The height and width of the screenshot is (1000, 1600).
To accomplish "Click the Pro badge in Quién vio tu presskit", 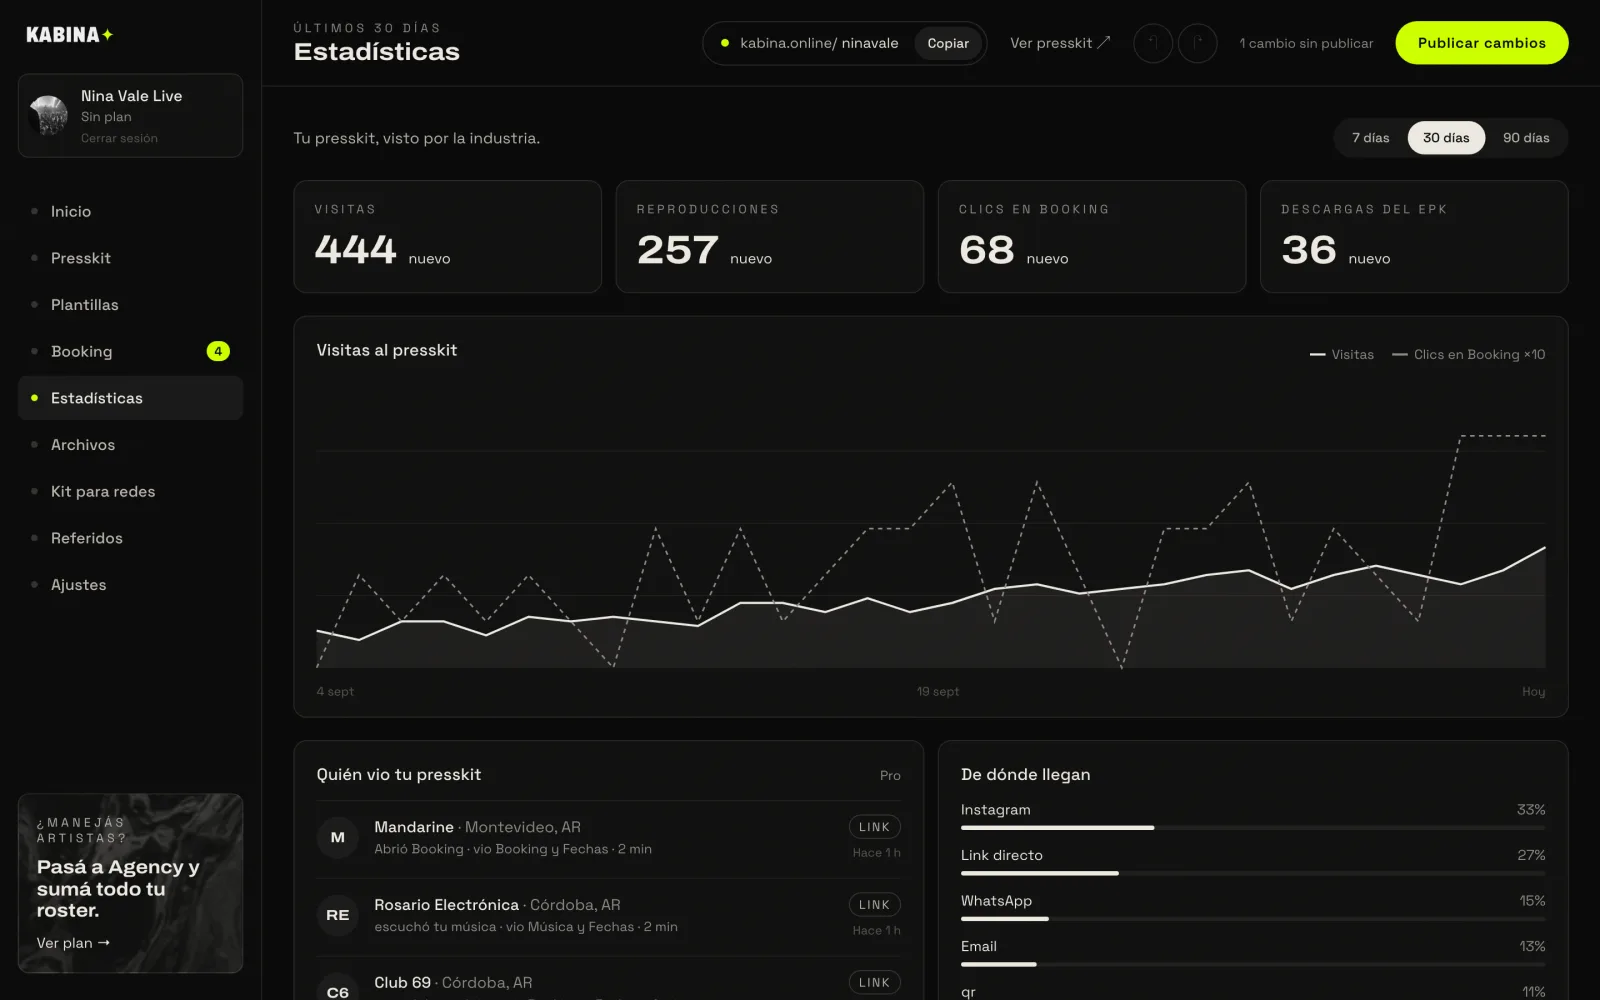I will 890,775.
